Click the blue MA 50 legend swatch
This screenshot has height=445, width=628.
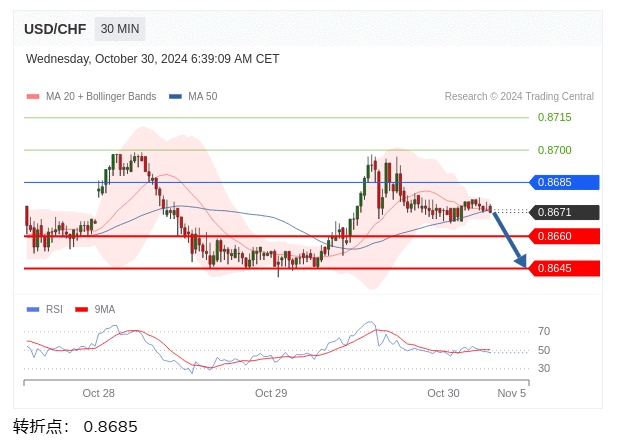pos(175,97)
